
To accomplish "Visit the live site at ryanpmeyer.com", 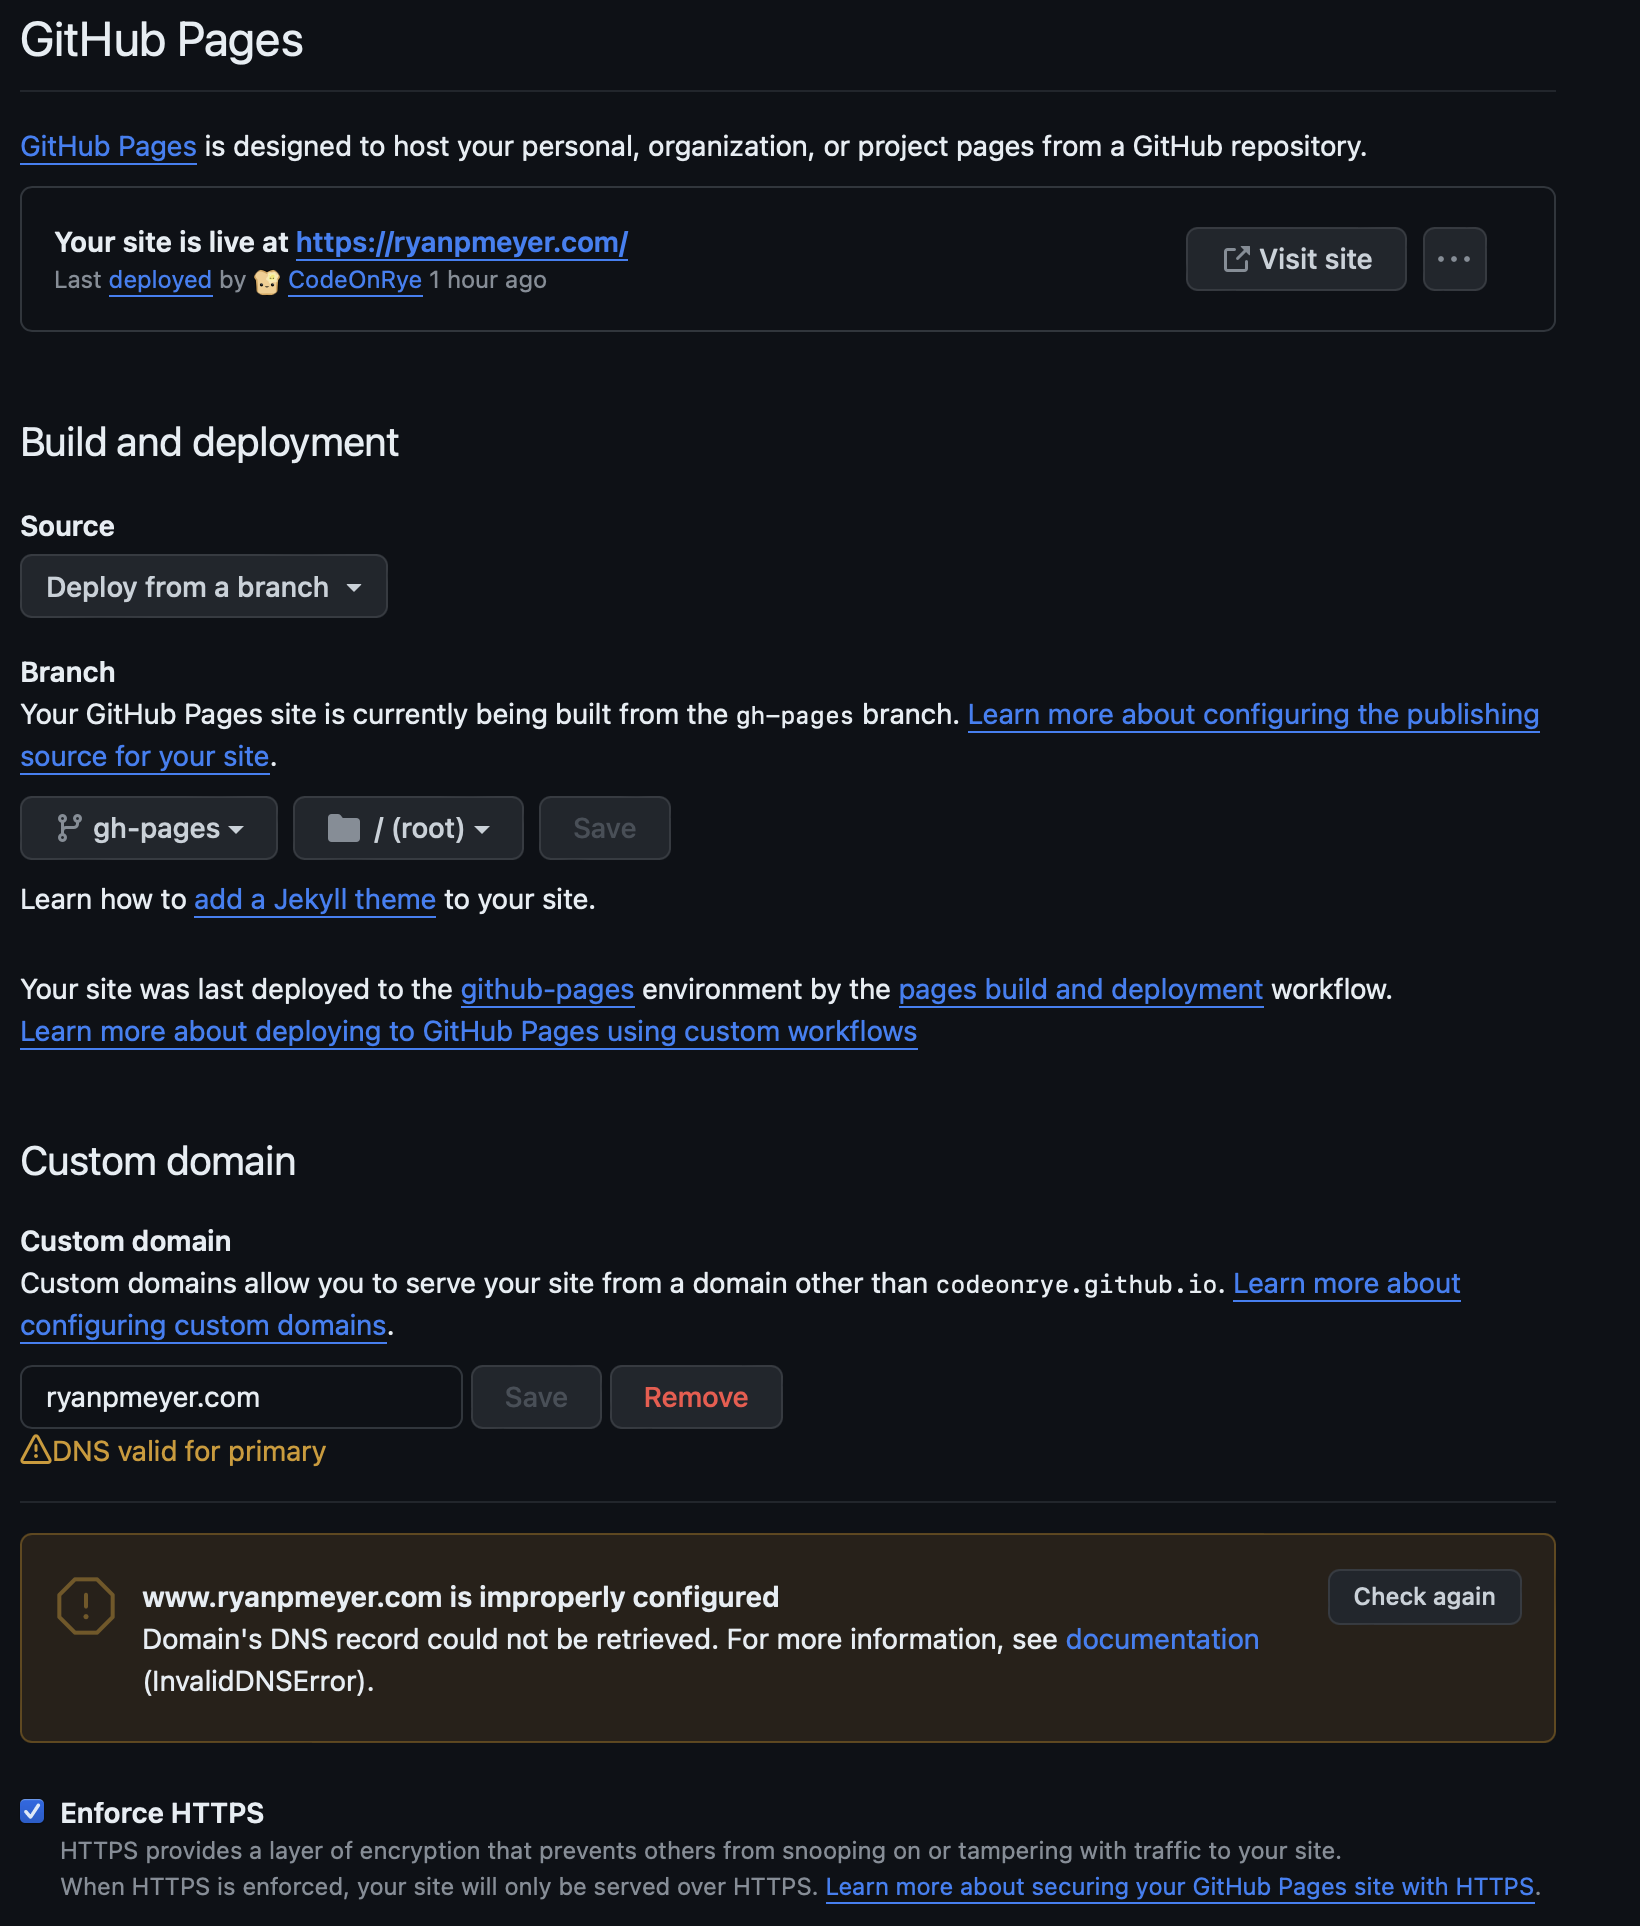I will pyautogui.click(x=460, y=242).
